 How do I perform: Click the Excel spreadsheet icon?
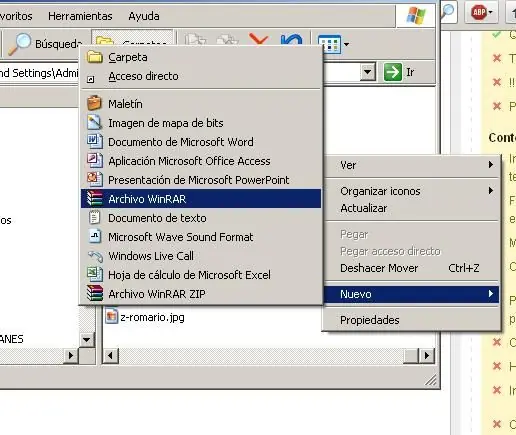[95, 274]
